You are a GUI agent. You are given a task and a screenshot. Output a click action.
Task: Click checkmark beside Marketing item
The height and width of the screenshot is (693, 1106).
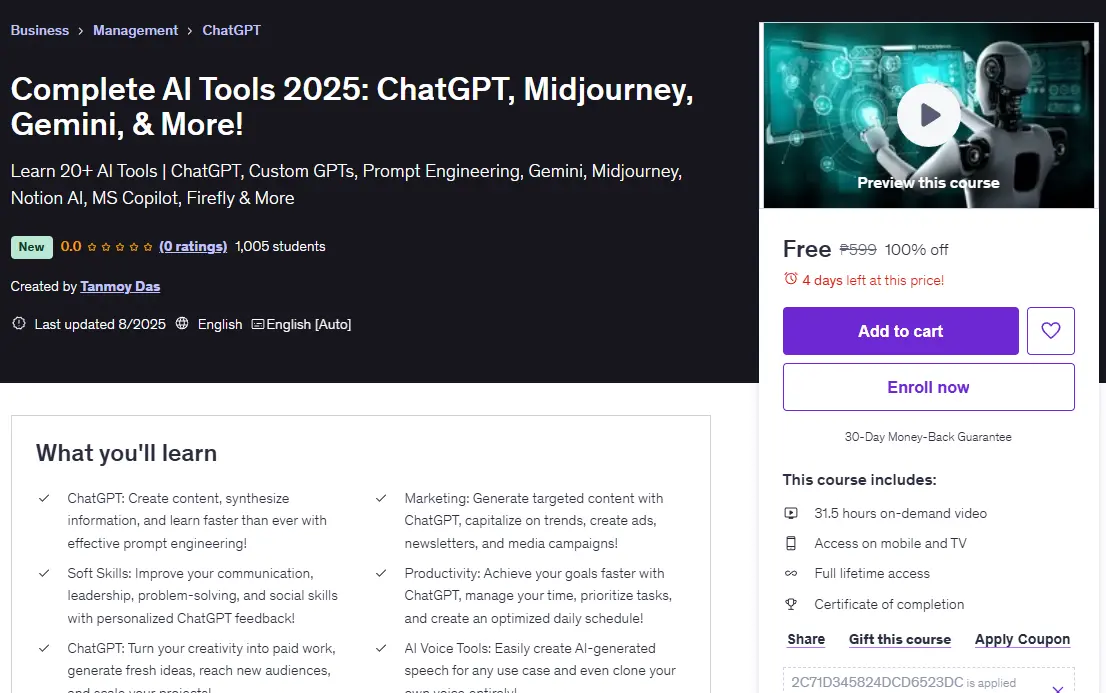tap(381, 498)
